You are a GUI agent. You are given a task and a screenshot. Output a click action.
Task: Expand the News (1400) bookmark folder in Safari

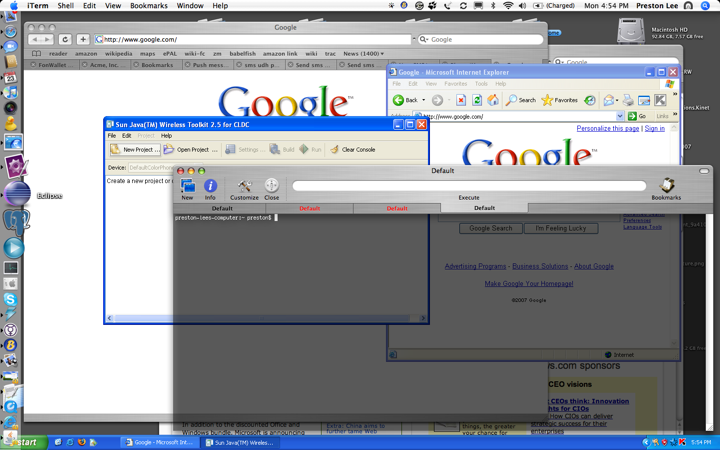[363, 54]
